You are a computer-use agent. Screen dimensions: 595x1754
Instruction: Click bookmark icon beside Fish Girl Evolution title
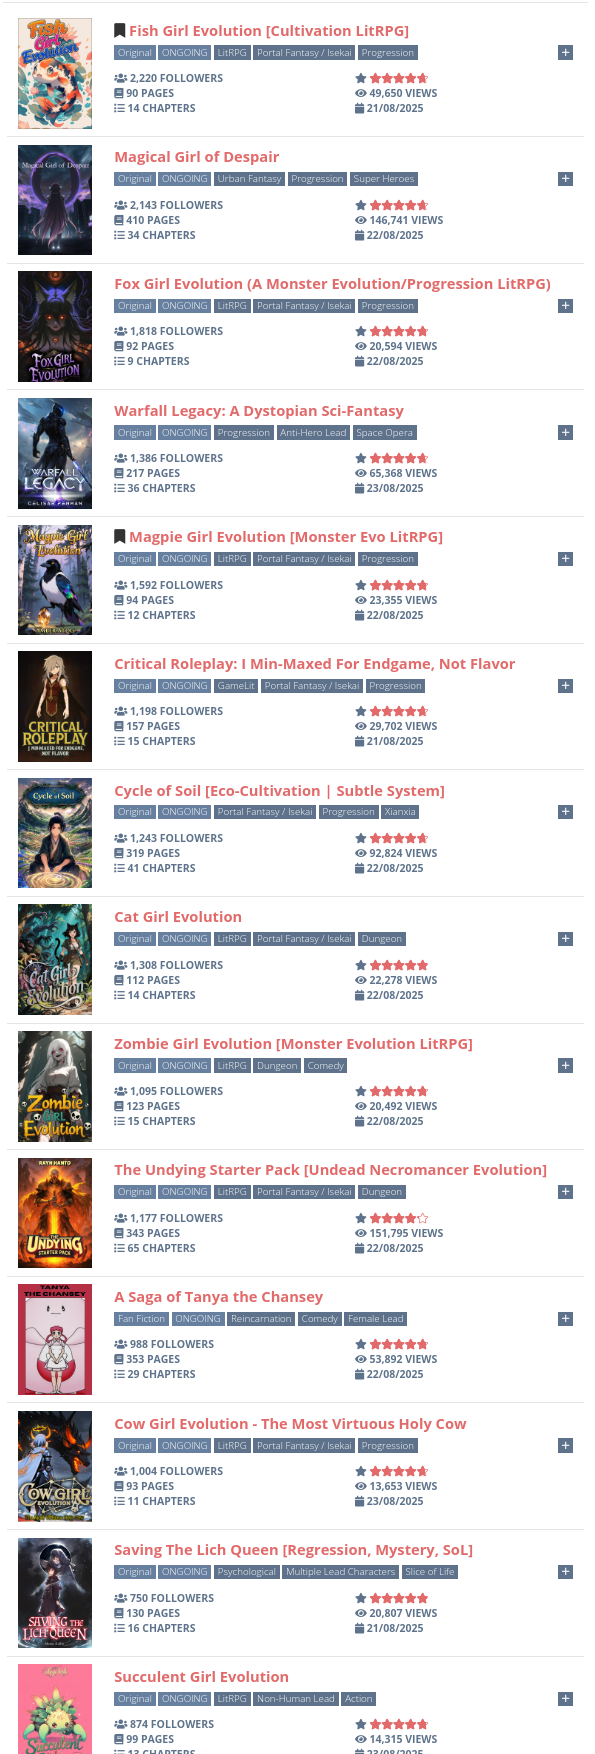pyautogui.click(x=120, y=31)
